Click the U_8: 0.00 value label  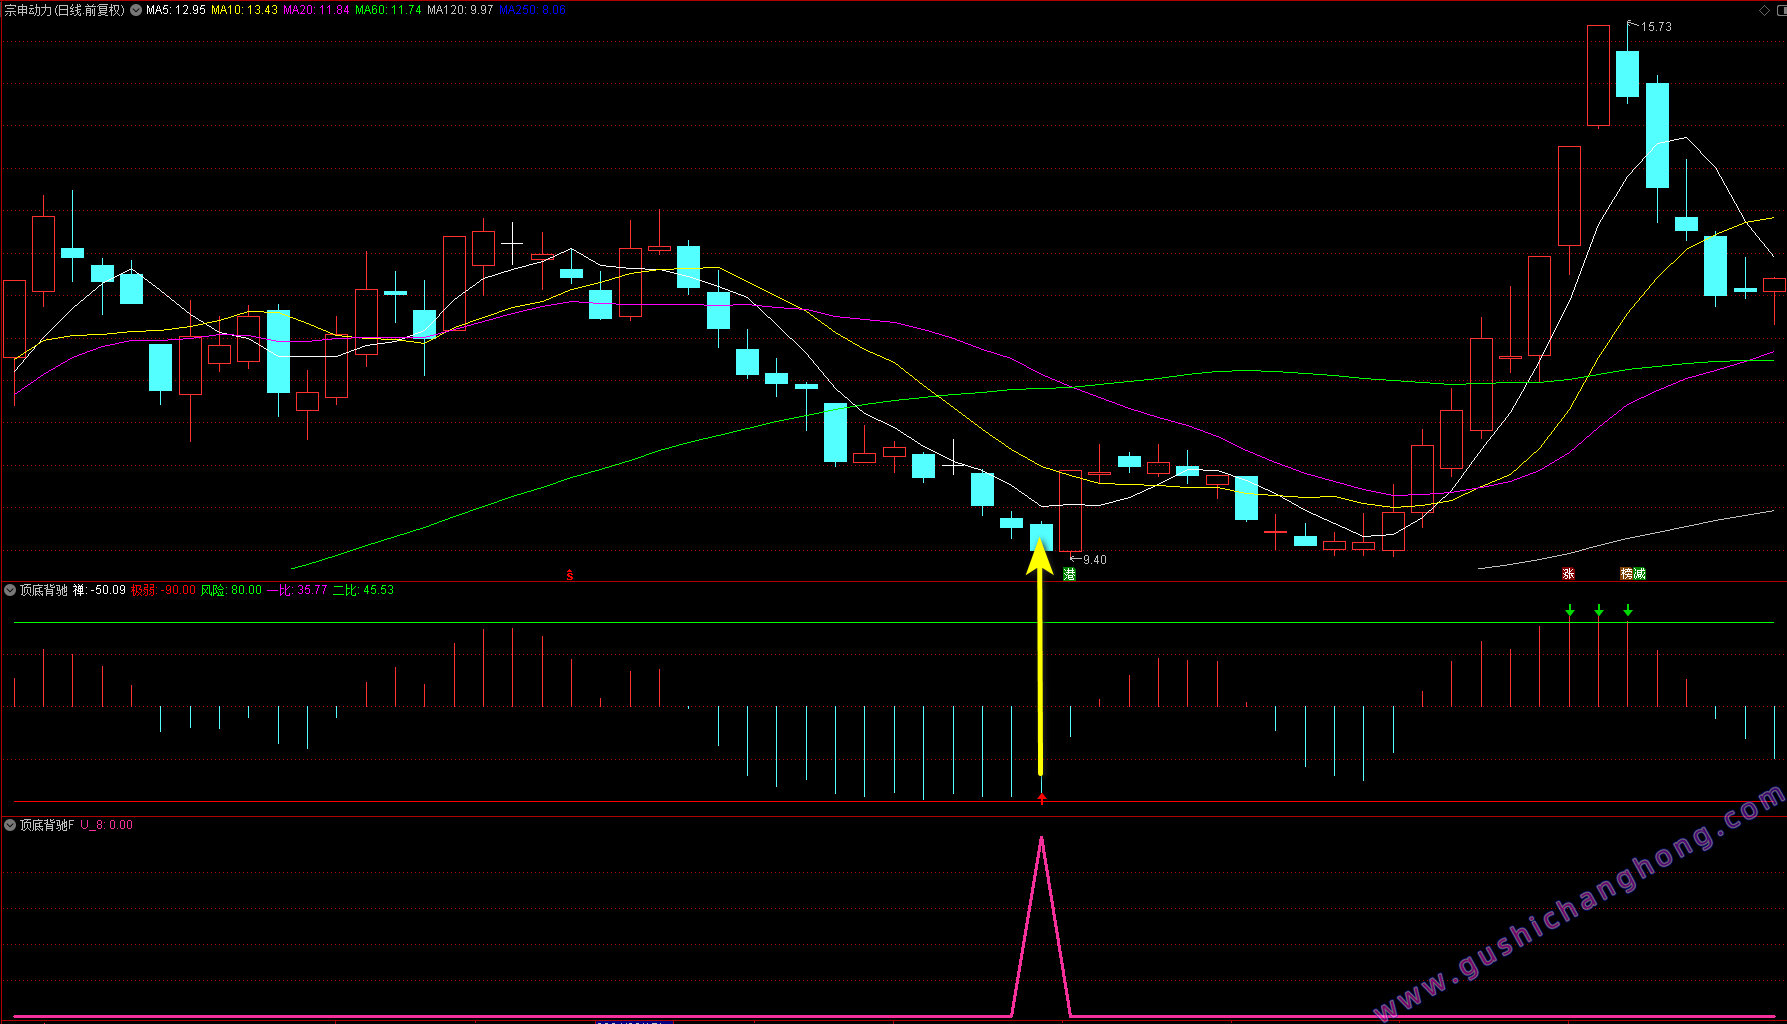click(106, 825)
